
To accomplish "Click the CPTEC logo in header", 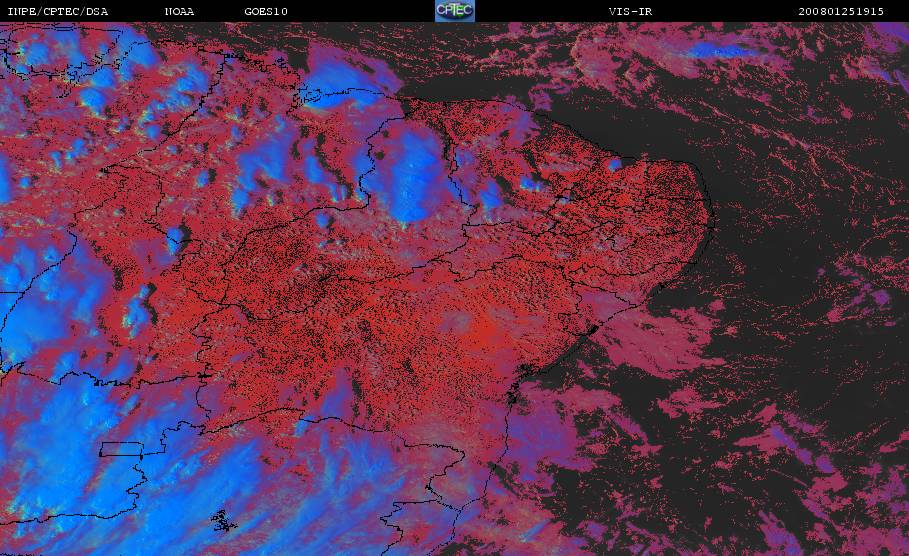I will (454, 10).
